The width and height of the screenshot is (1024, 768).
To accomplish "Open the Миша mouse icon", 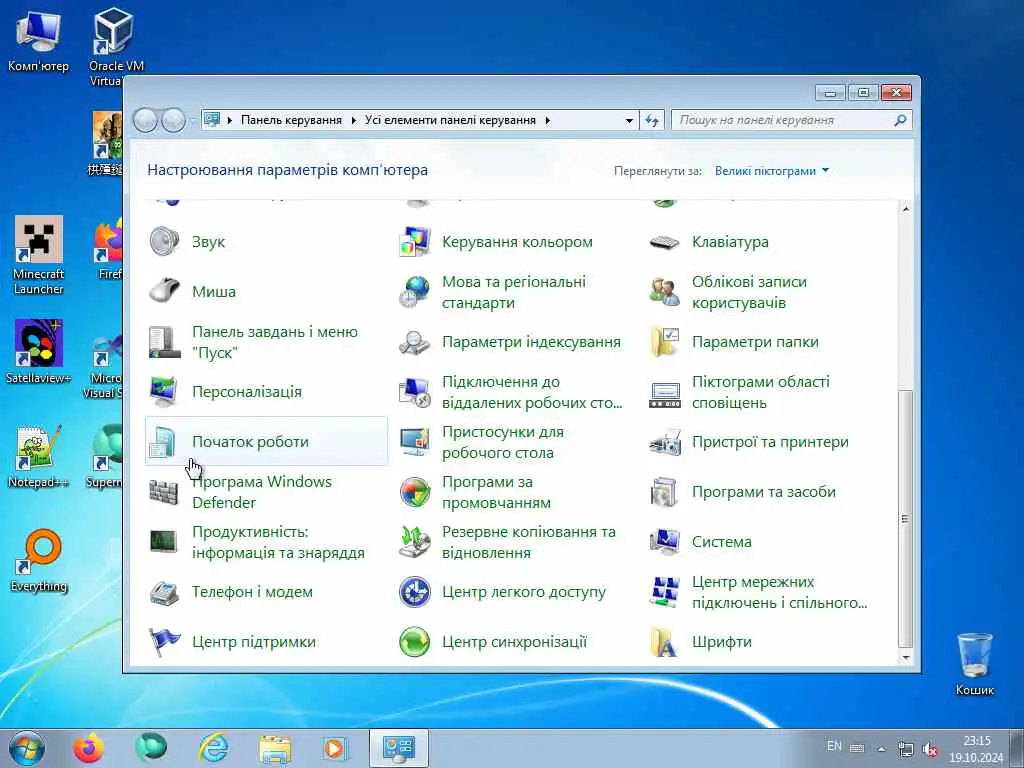I will (164, 291).
